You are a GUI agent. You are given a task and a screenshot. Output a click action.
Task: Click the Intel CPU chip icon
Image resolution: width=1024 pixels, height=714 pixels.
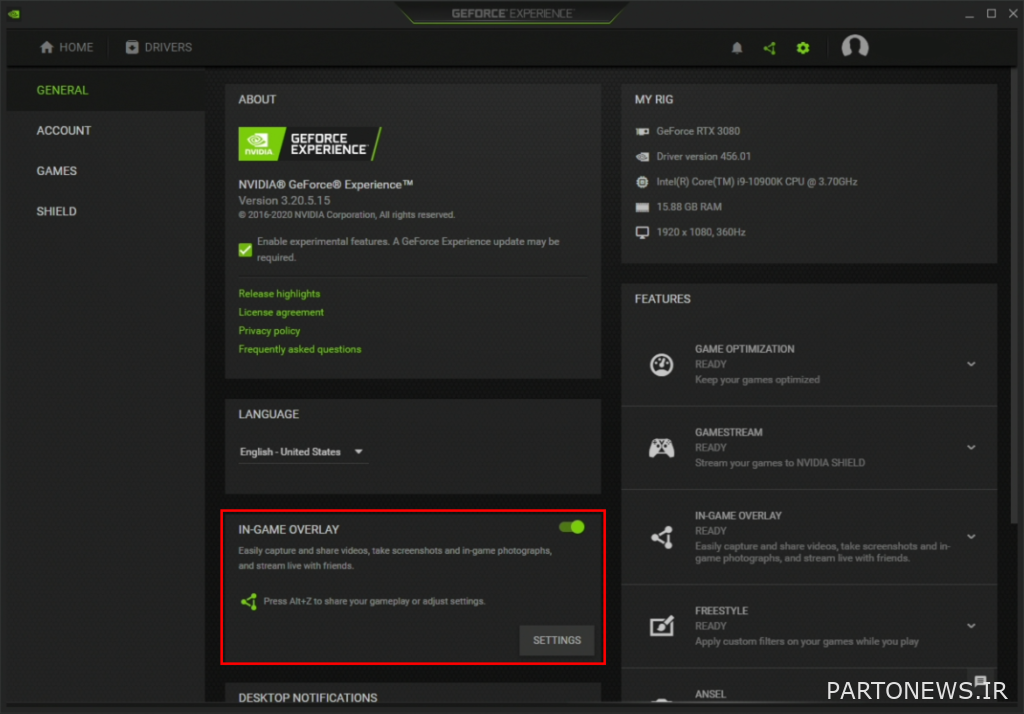643,182
